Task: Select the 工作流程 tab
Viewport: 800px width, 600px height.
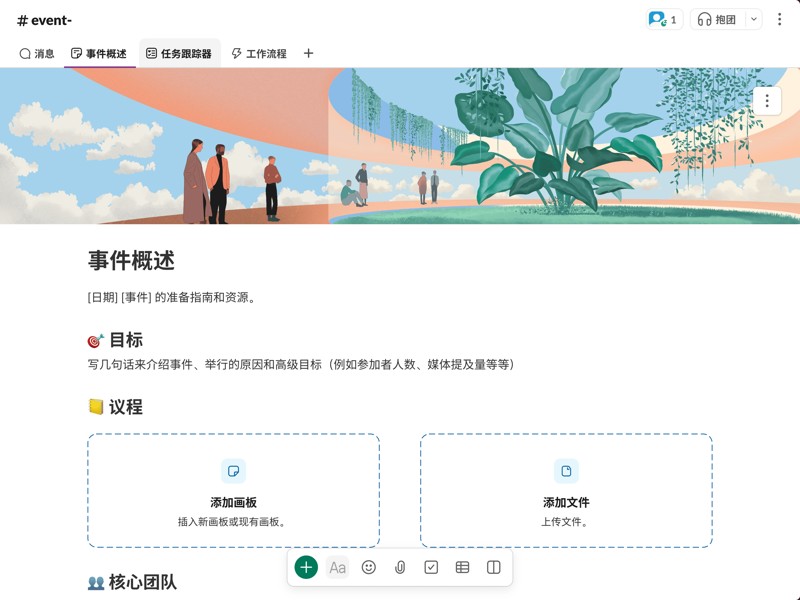Action: pyautogui.click(x=261, y=53)
